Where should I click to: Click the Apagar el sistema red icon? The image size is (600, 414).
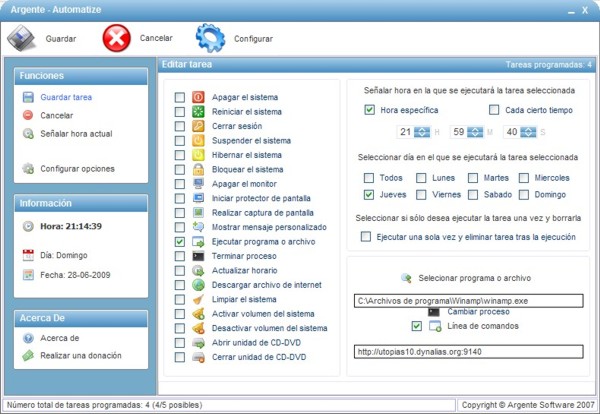point(198,97)
